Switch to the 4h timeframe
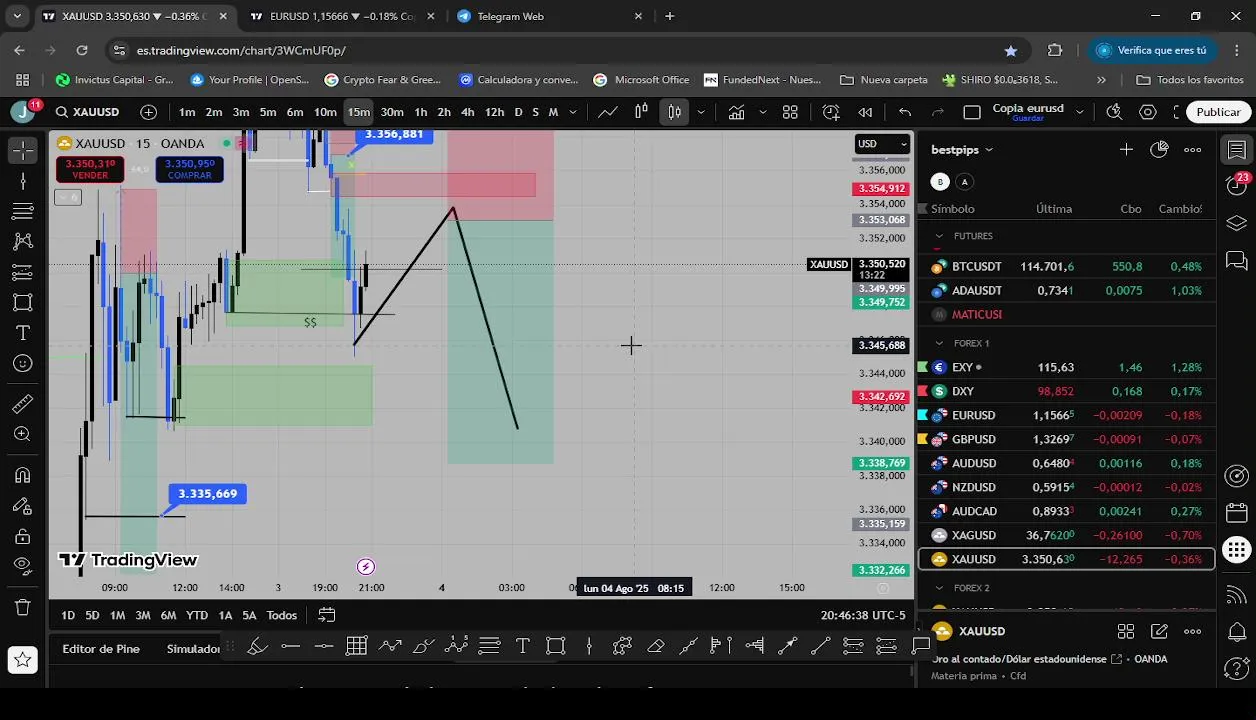This screenshot has height=720, width=1256. point(467,112)
